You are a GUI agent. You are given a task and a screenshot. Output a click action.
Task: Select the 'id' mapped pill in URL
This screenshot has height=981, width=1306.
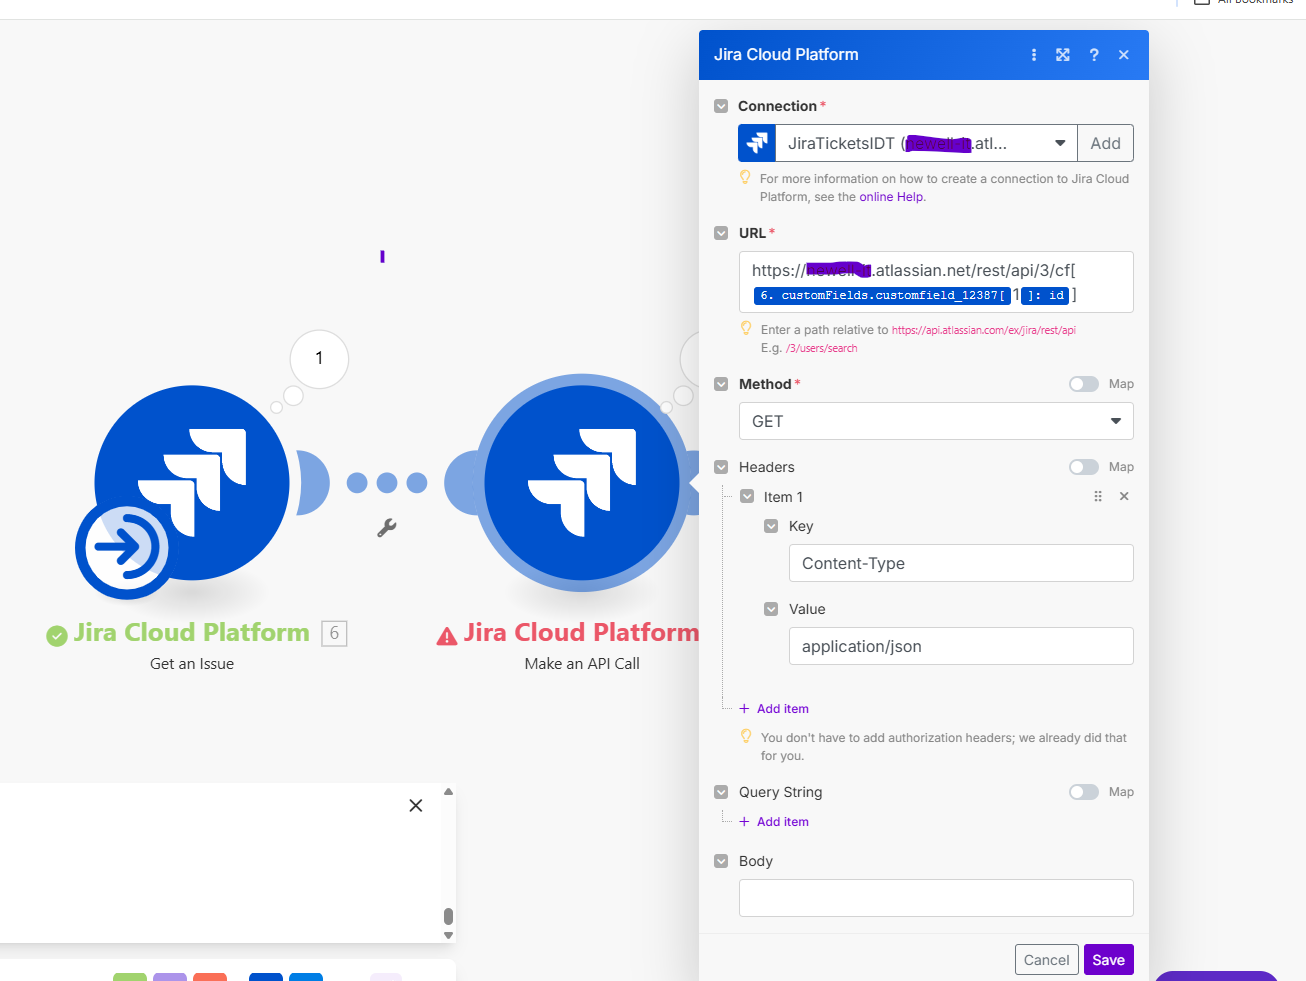[1046, 295]
